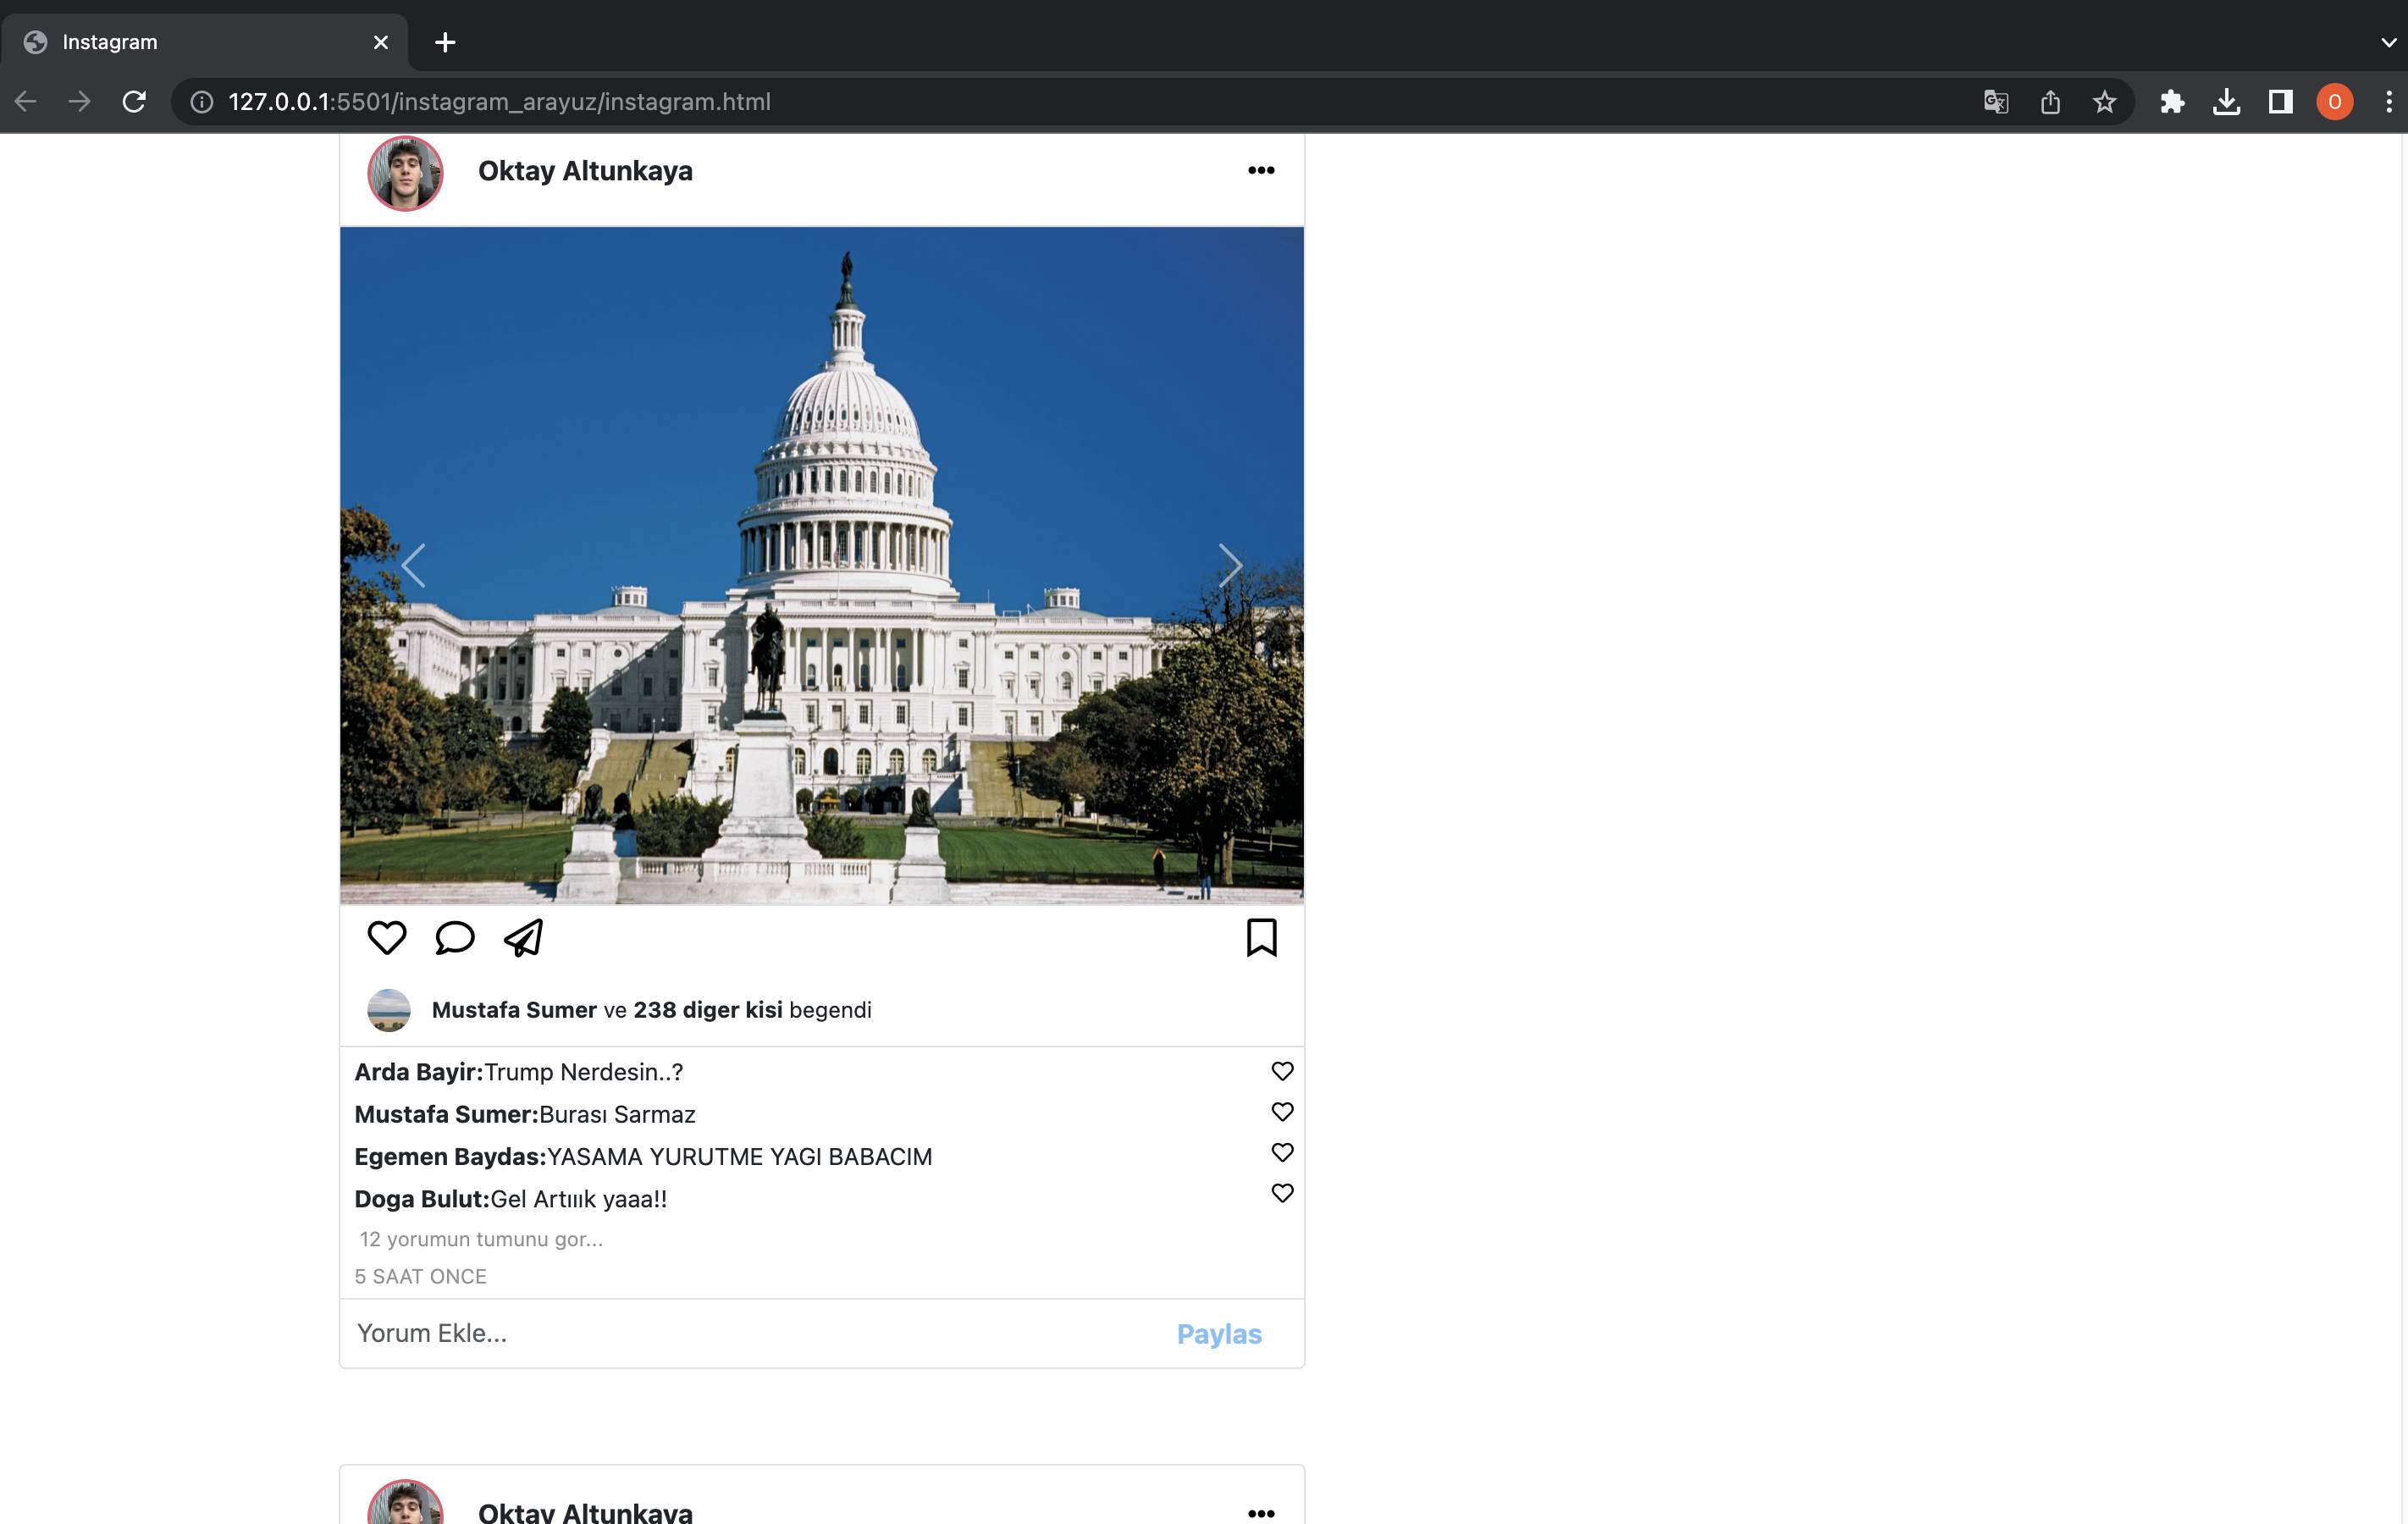The image size is (2408, 1524).
Task: Open Oktay Altunkaya's profile picture
Action: pyautogui.click(x=404, y=172)
